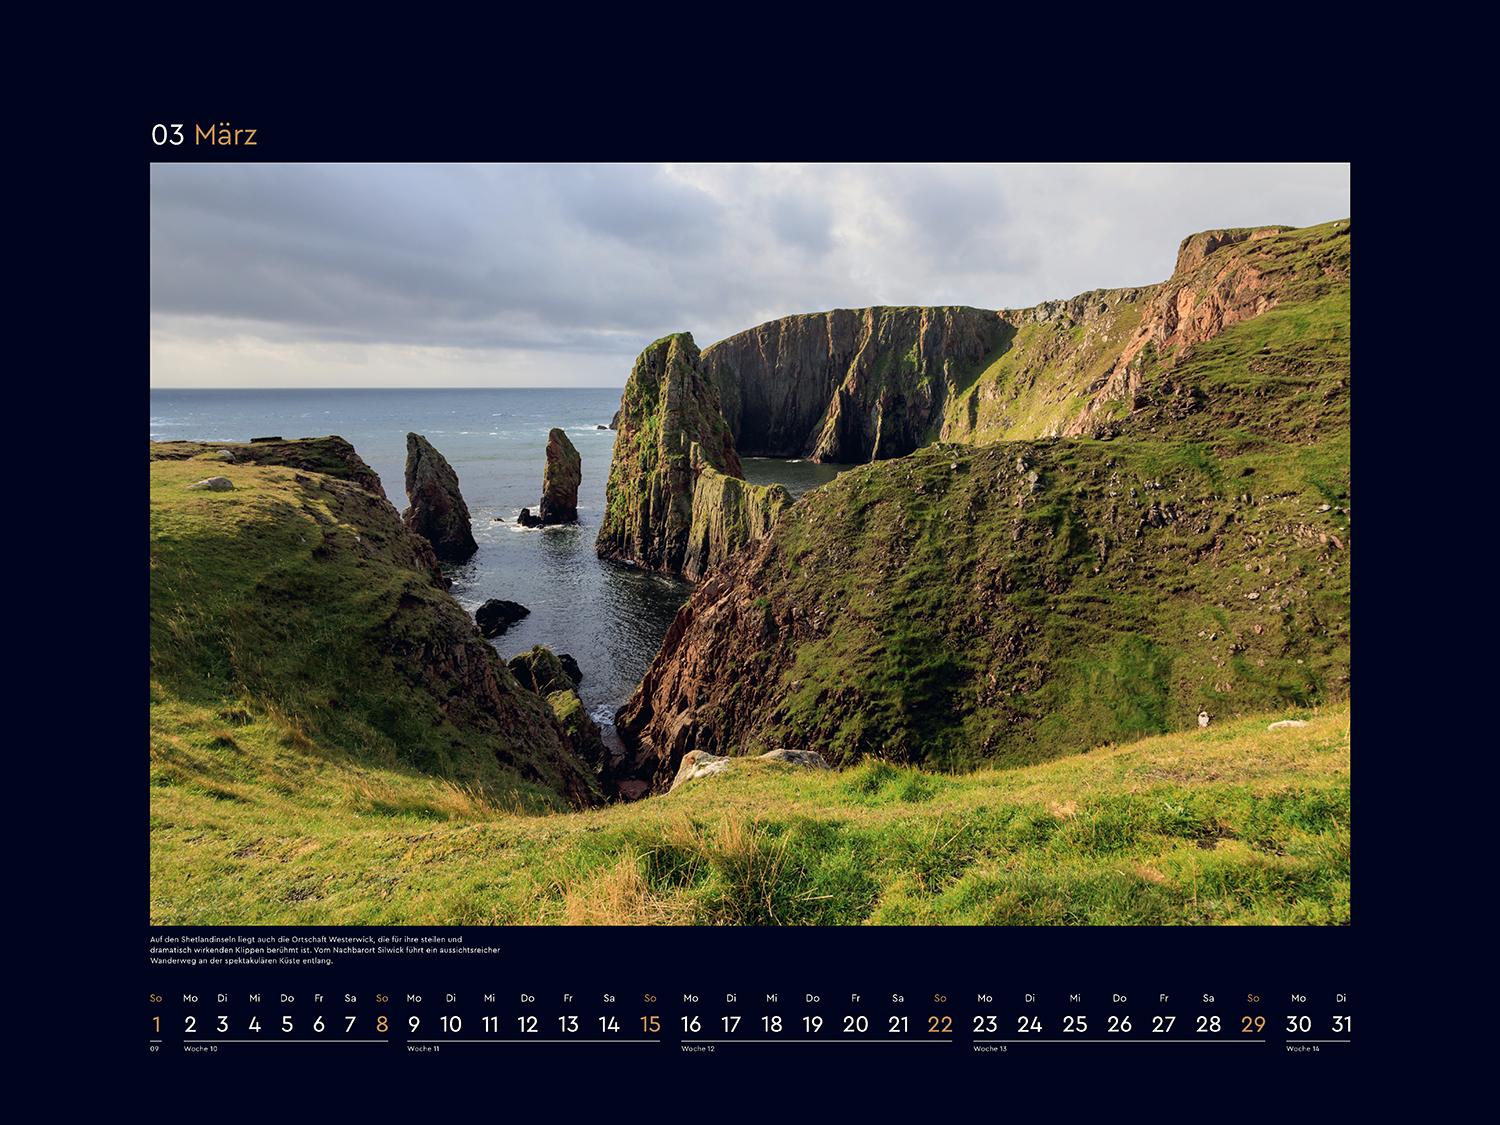Pick date 15 highlighted in orange
Image resolution: width=1500 pixels, height=1125 pixels.
point(649,1024)
